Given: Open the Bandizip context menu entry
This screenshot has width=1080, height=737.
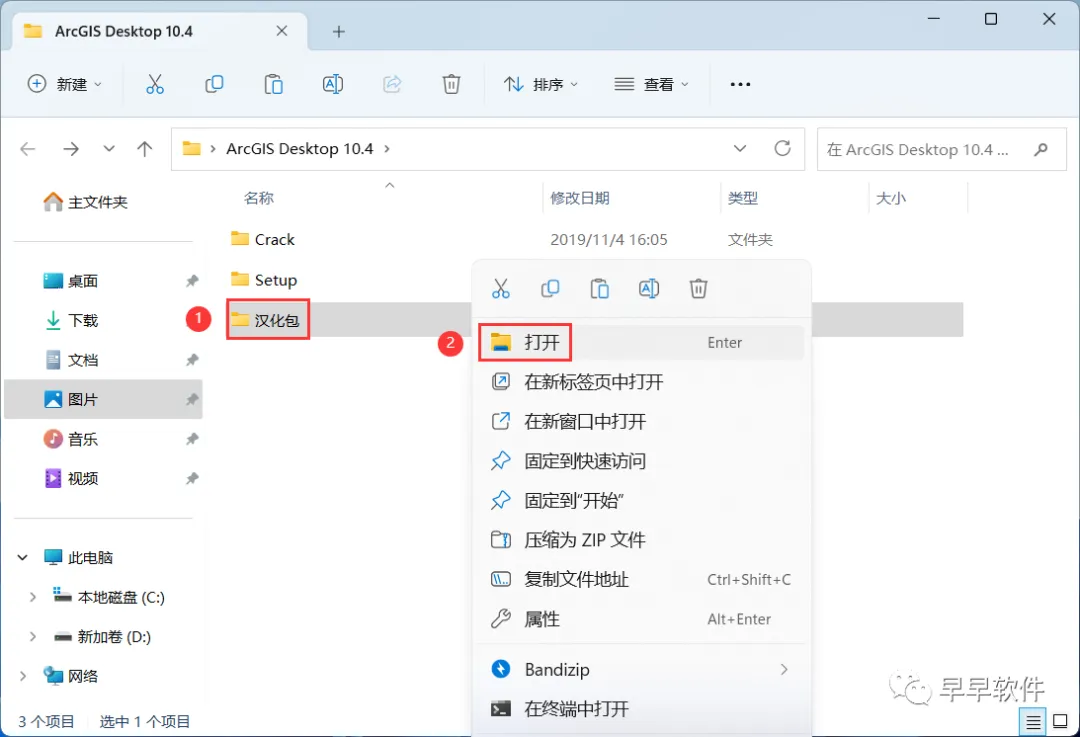Looking at the screenshot, I should pos(641,669).
